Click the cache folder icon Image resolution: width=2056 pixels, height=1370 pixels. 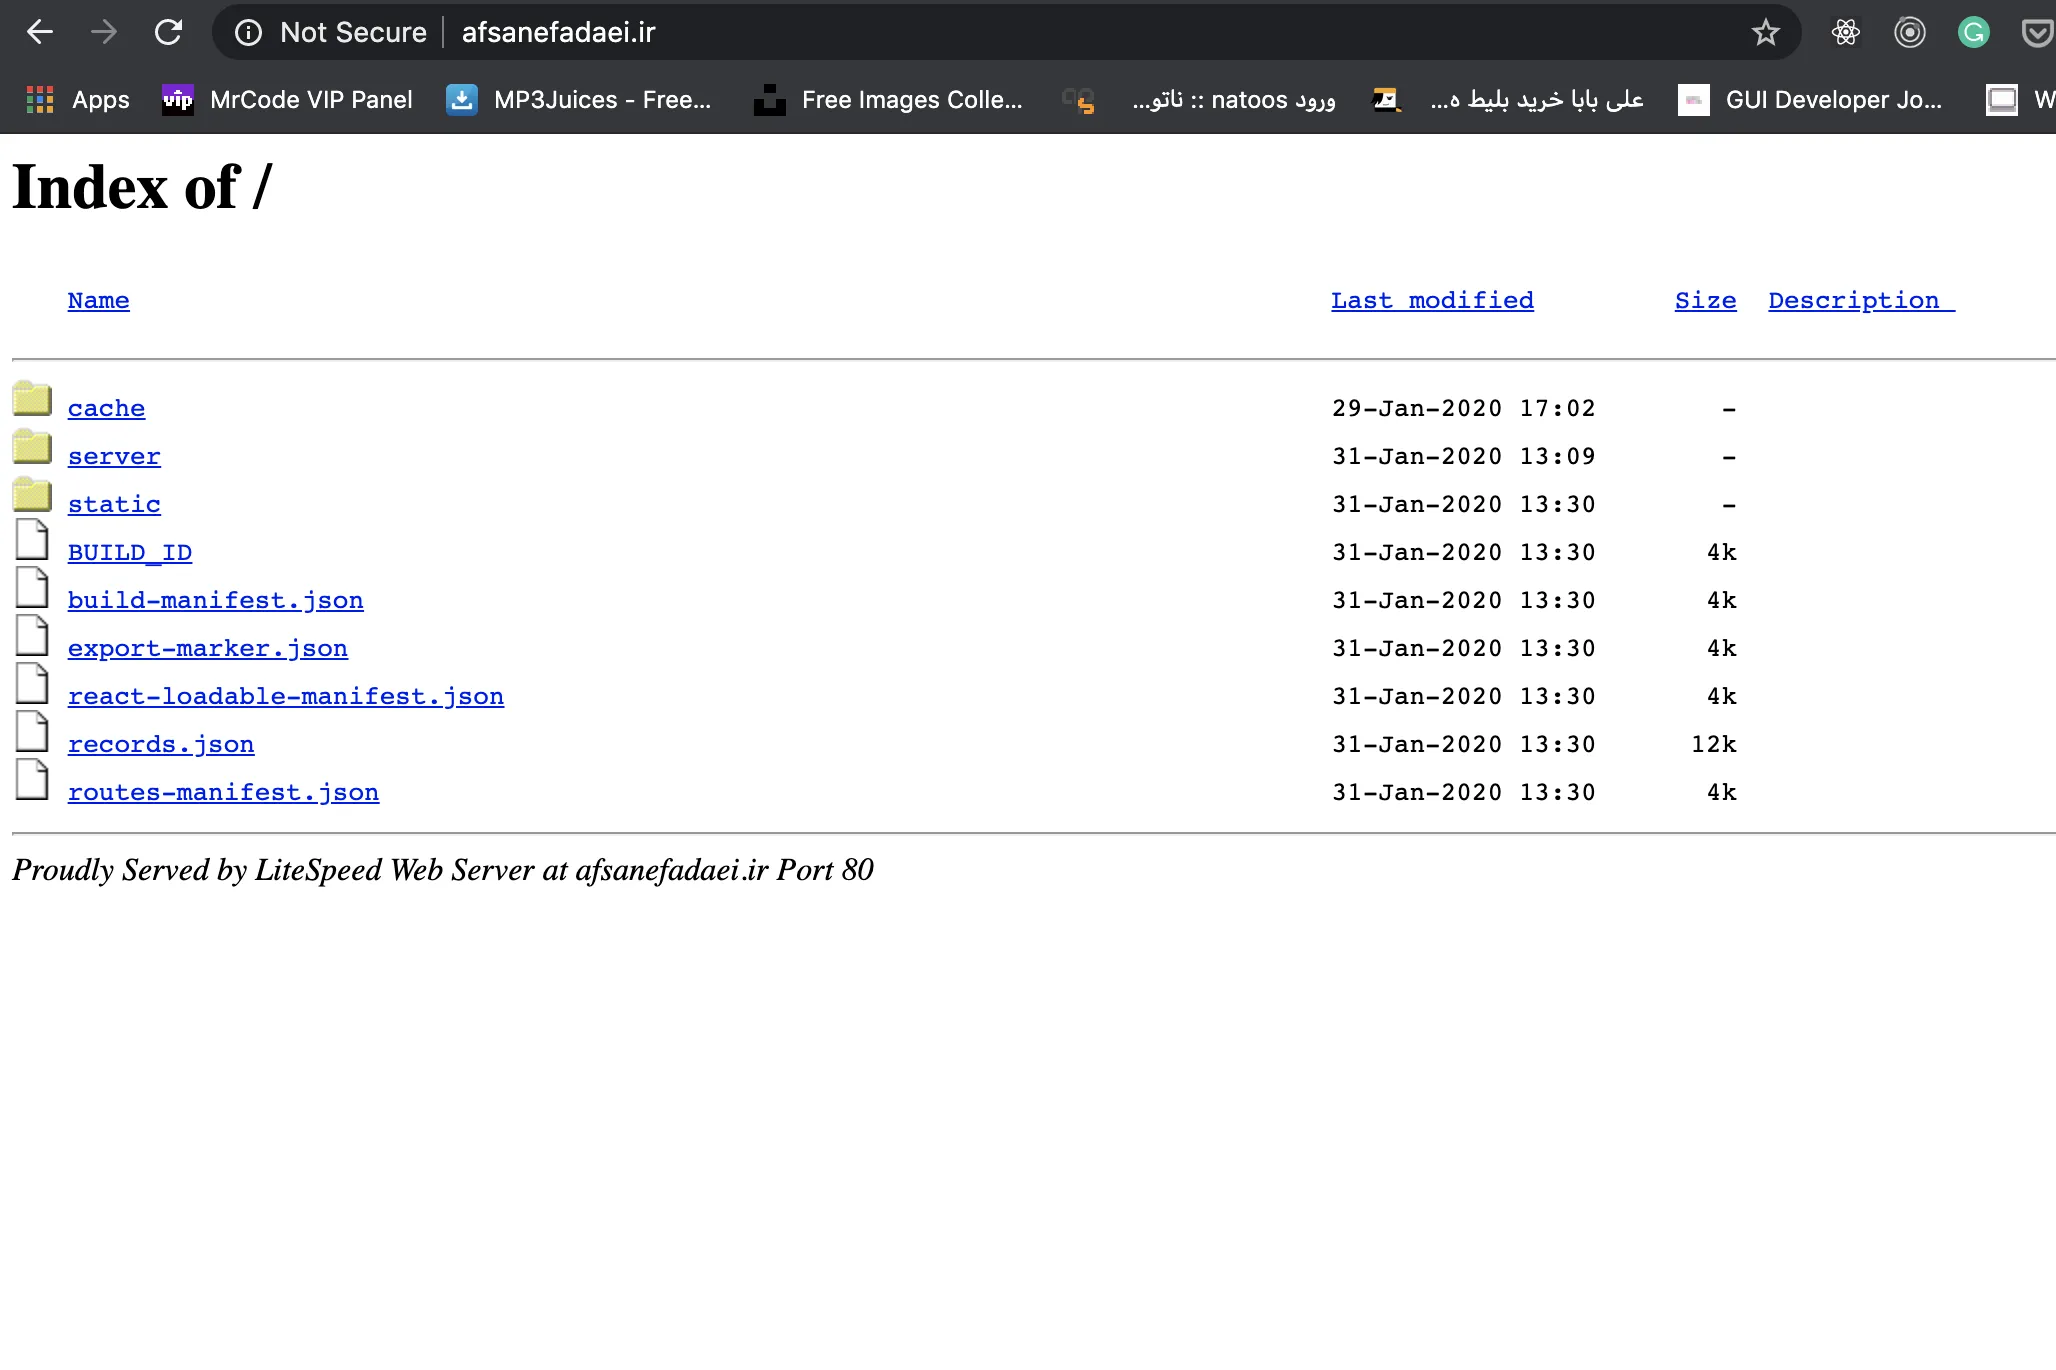pyautogui.click(x=32, y=399)
